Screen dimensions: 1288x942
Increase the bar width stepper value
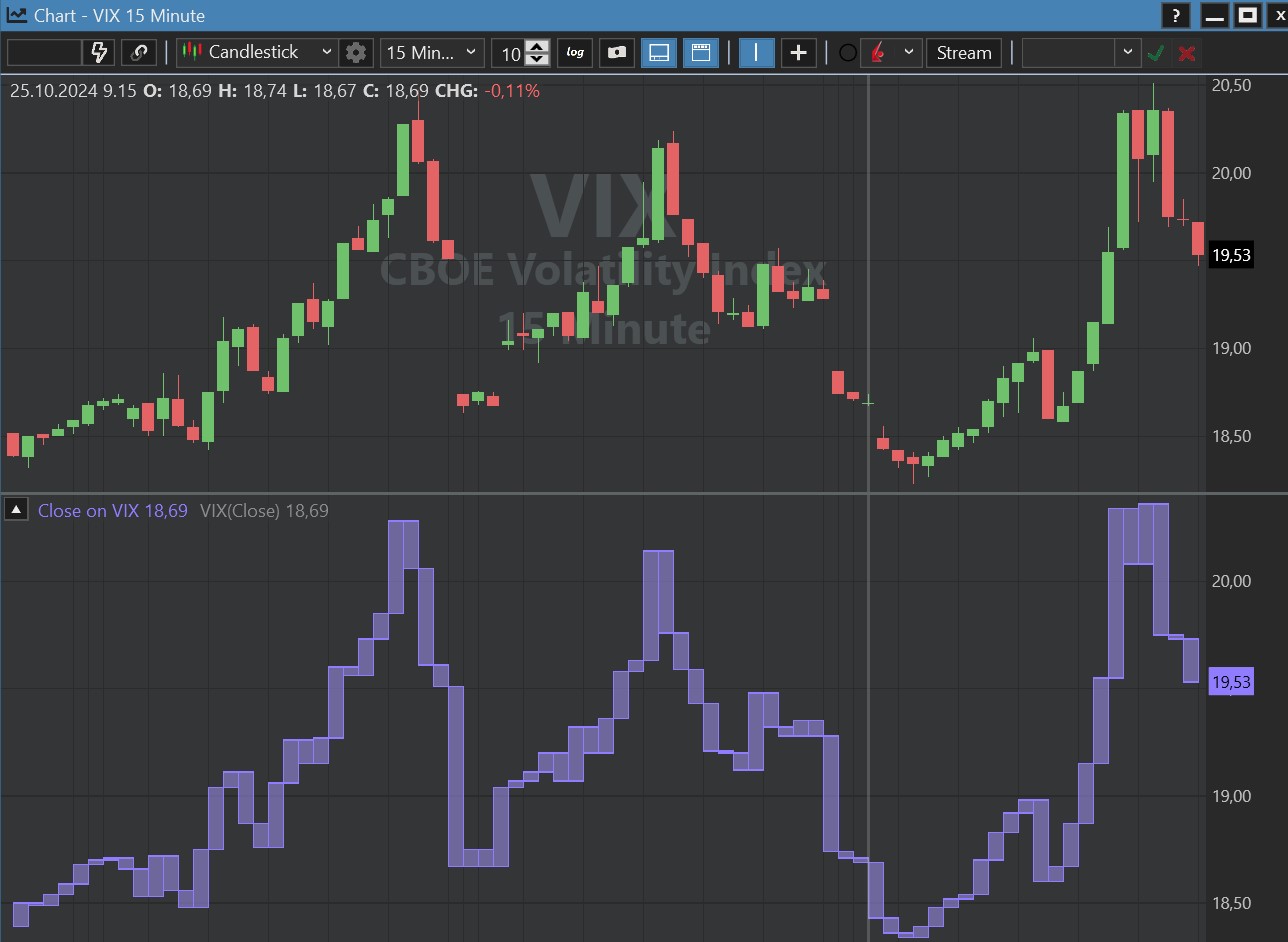coord(537,46)
